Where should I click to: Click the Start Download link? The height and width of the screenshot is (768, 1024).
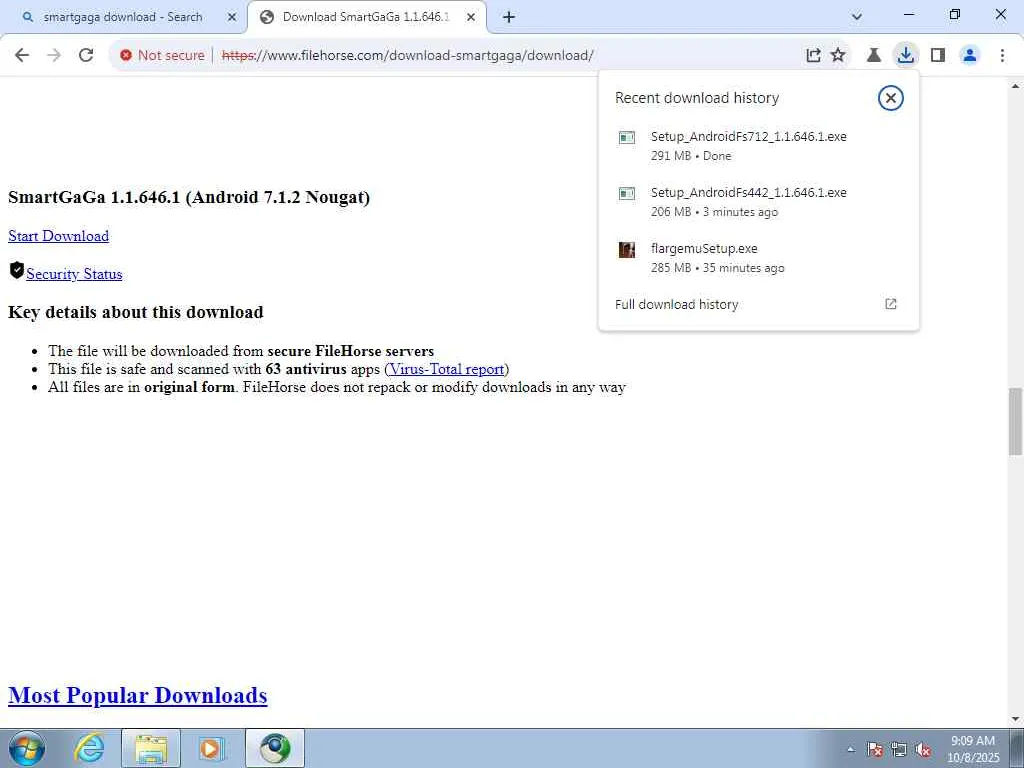pos(58,236)
